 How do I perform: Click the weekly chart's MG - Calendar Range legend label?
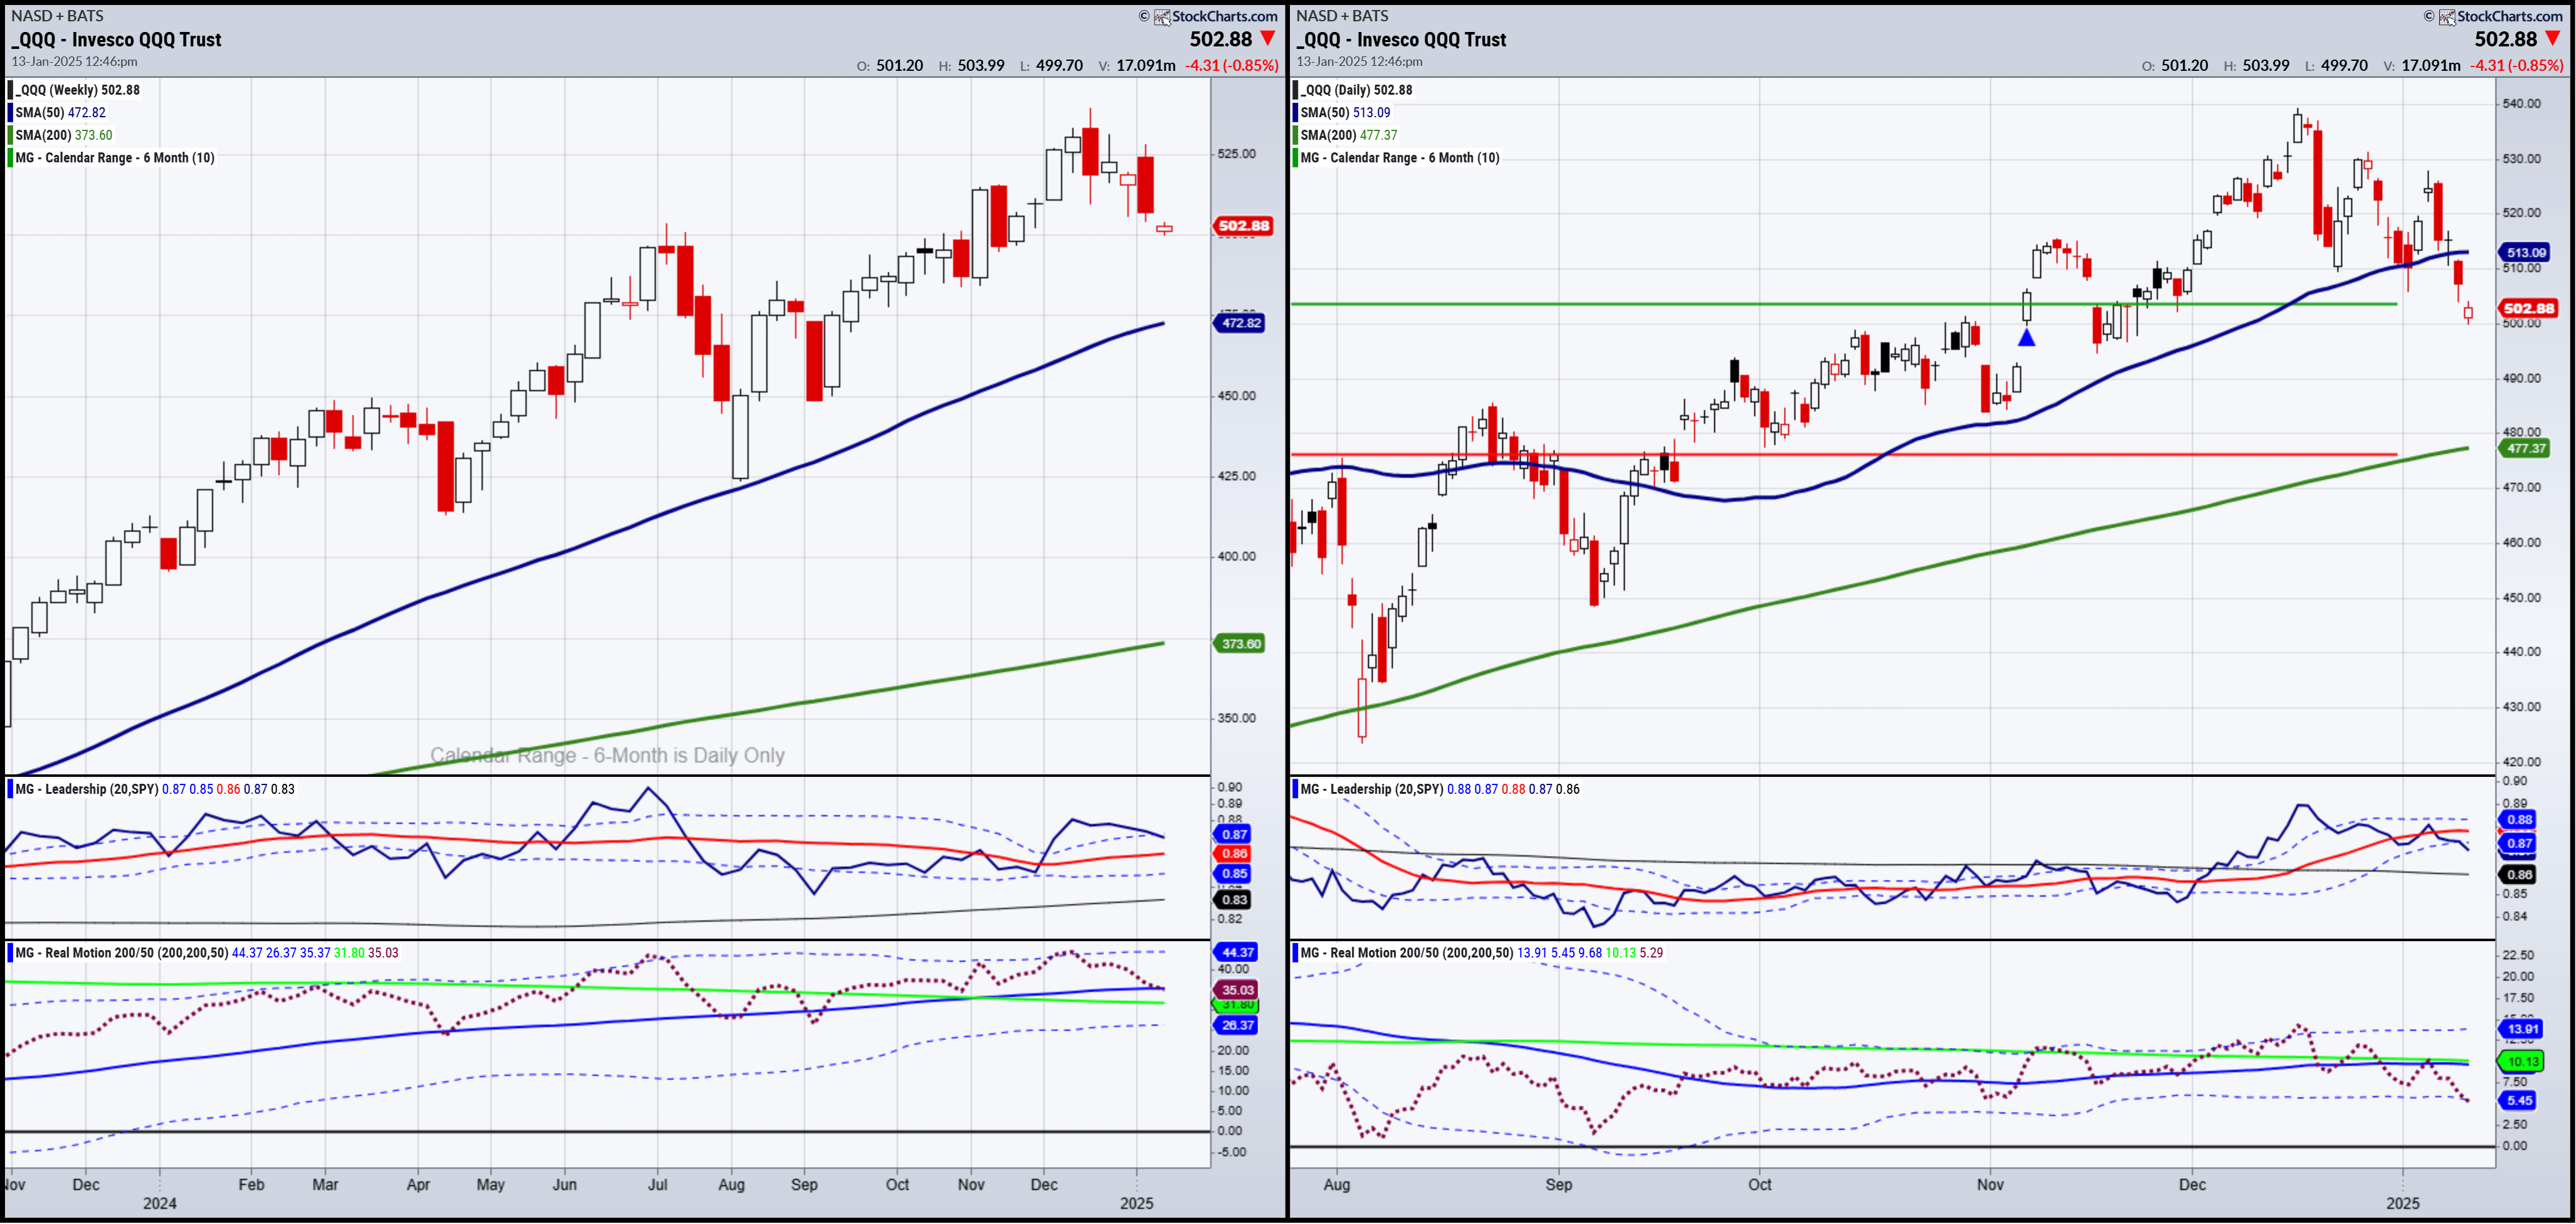tap(115, 158)
